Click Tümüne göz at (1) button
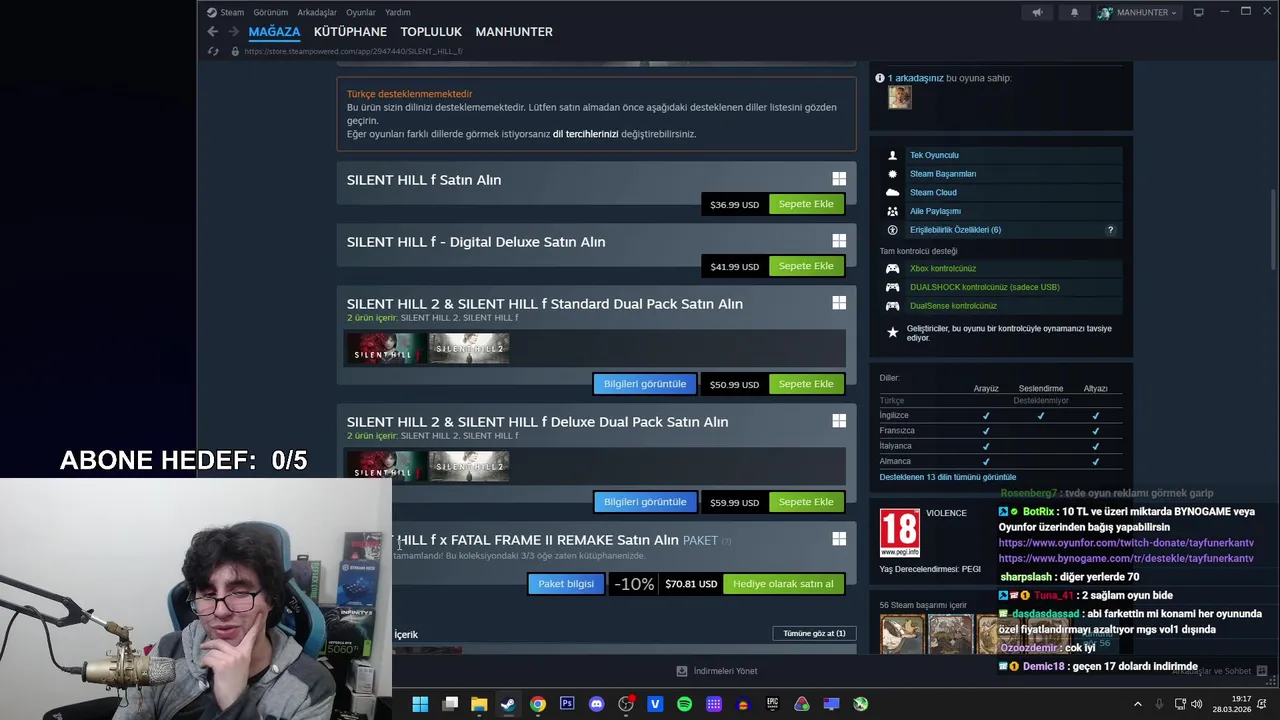 click(x=814, y=633)
